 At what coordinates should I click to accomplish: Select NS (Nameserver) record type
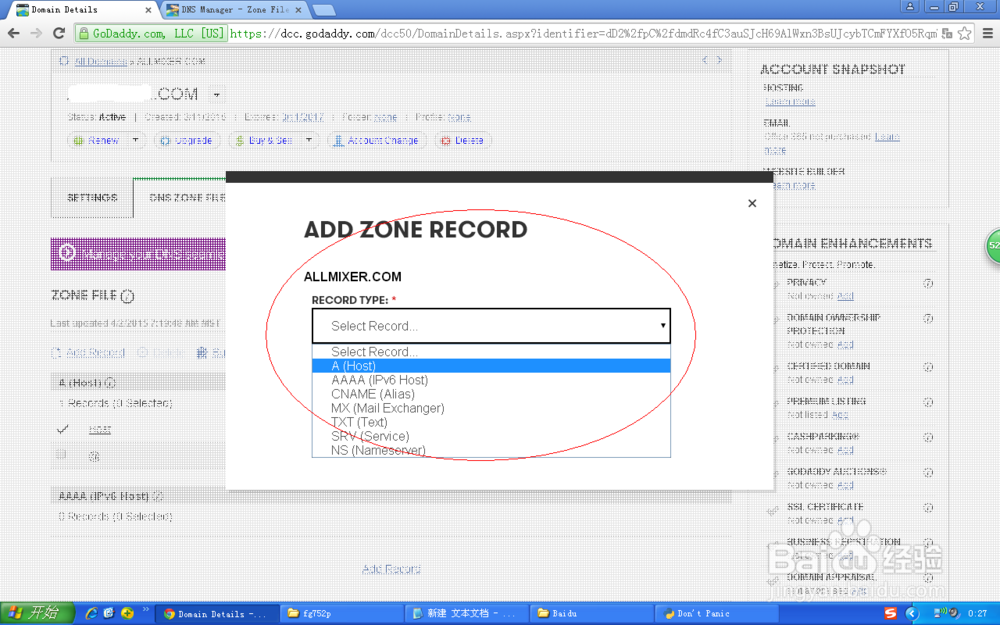(x=491, y=450)
